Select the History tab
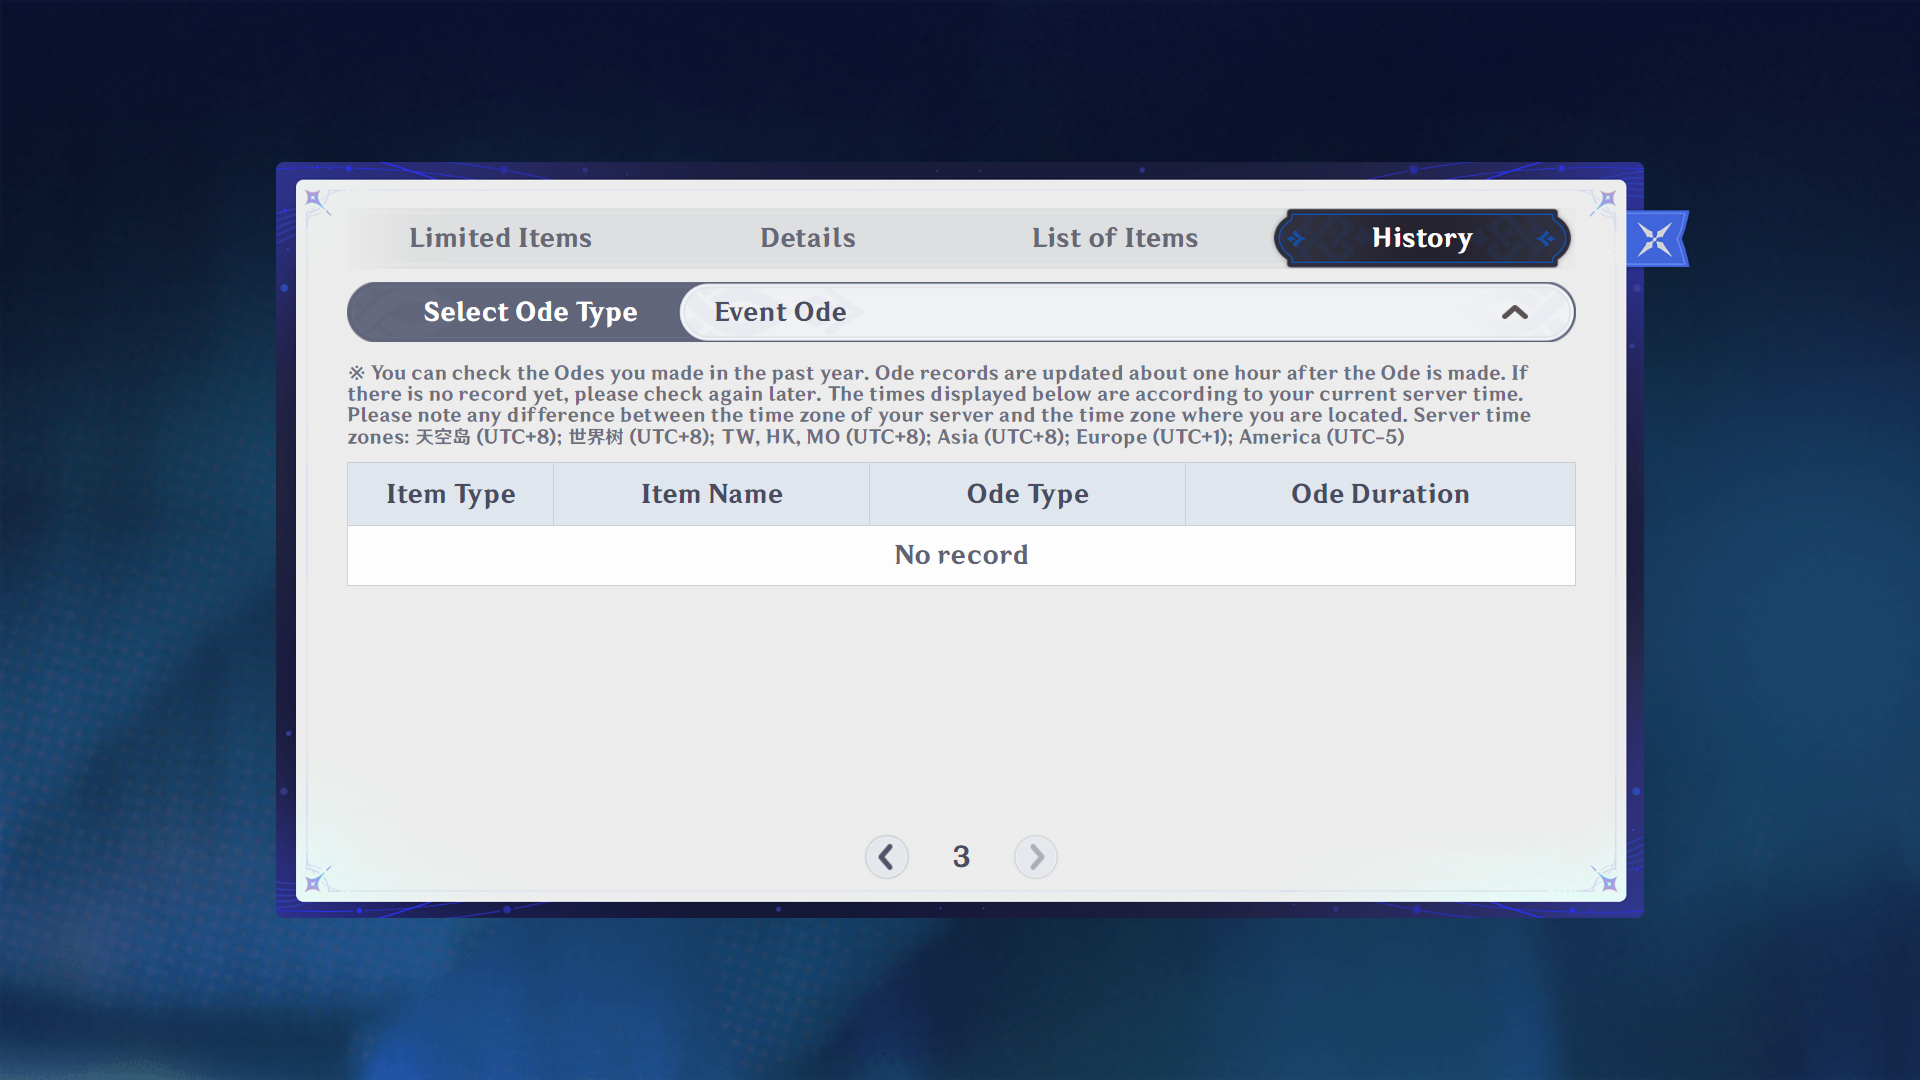Image resolution: width=1920 pixels, height=1080 pixels. (1421, 238)
